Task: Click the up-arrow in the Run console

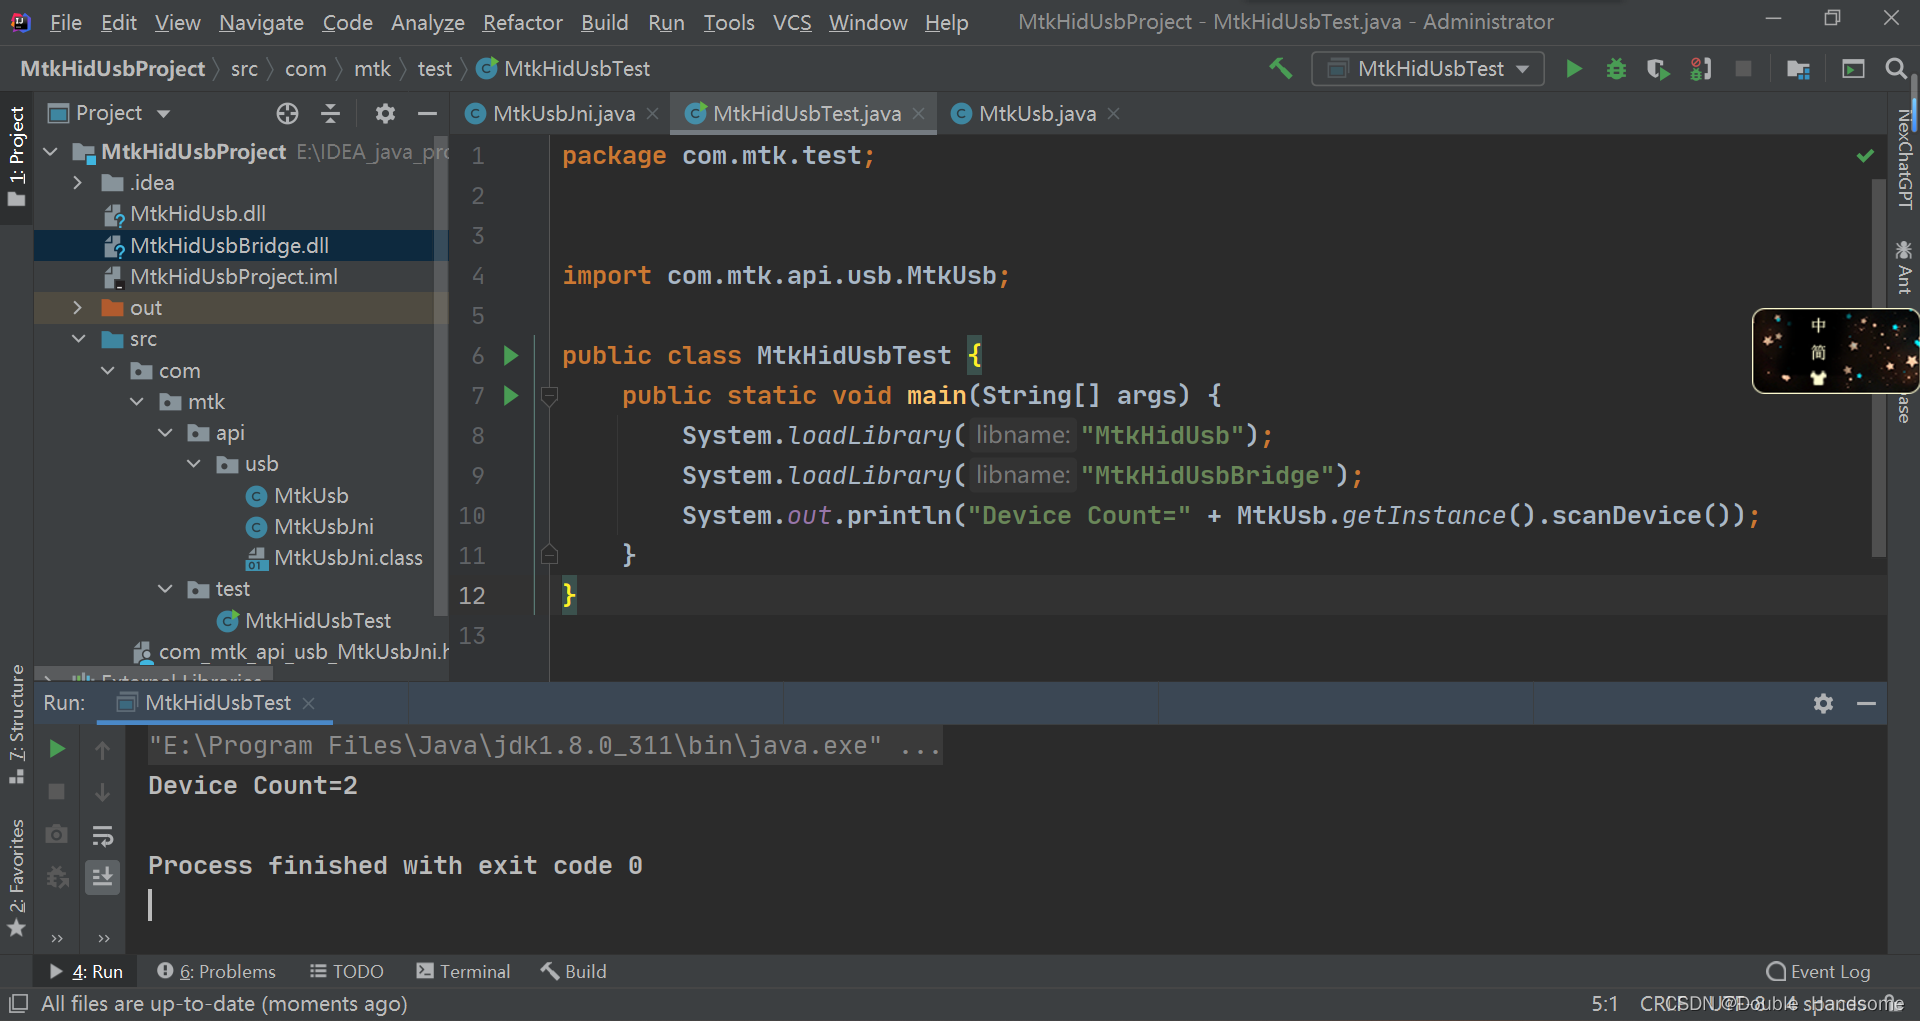Action: coord(102,749)
